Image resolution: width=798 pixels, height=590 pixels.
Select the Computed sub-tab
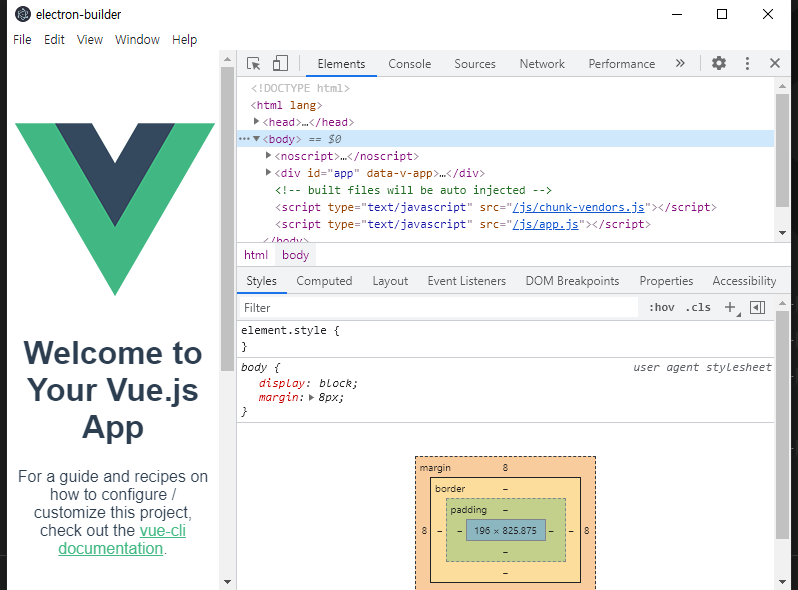324,281
